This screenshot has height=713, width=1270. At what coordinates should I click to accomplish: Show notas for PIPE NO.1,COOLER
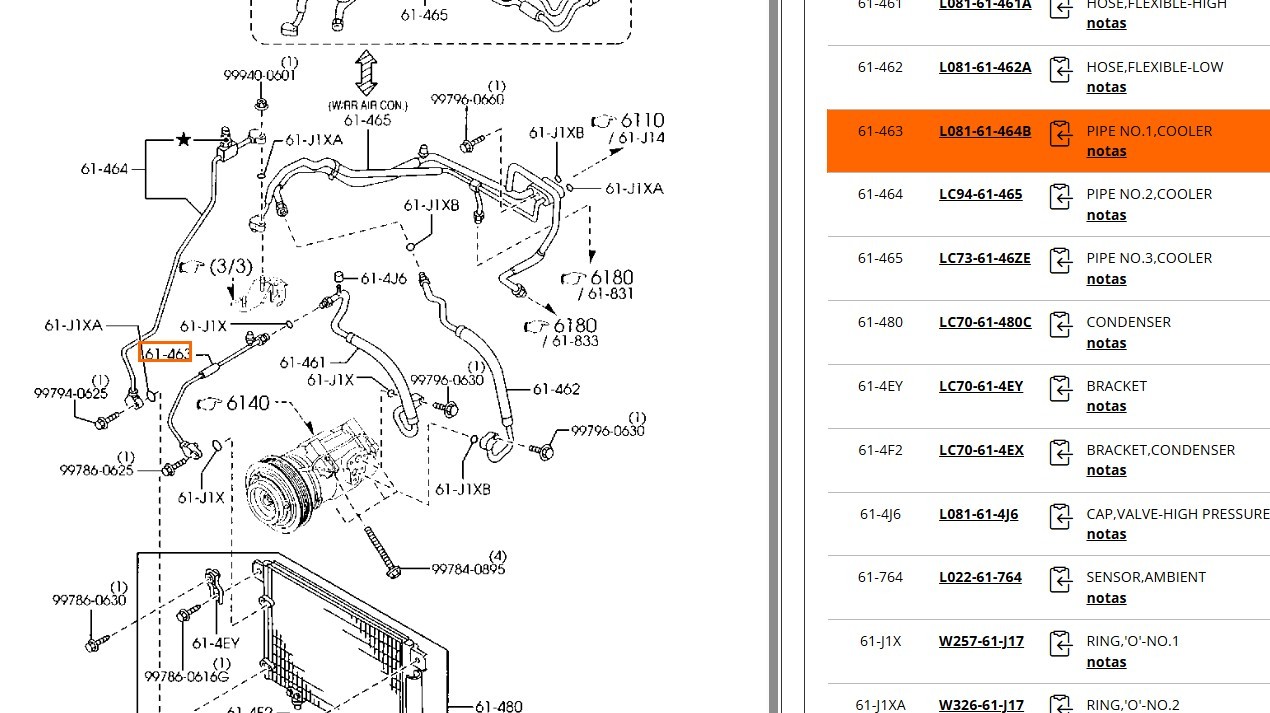click(1106, 151)
